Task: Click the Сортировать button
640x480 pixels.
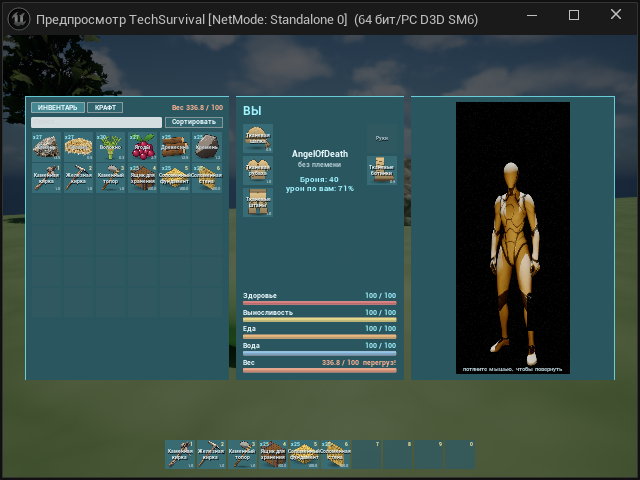Action: click(x=194, y=122)
